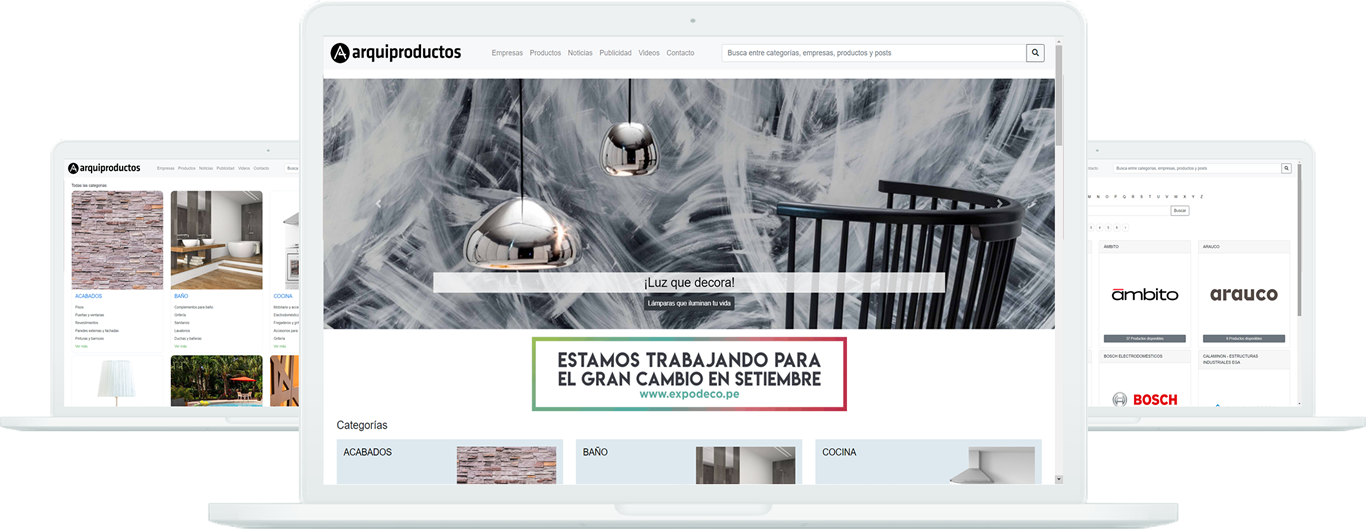Click search magnifier icon on right laptop
1366x529 pixels.
pos(1286,169)
